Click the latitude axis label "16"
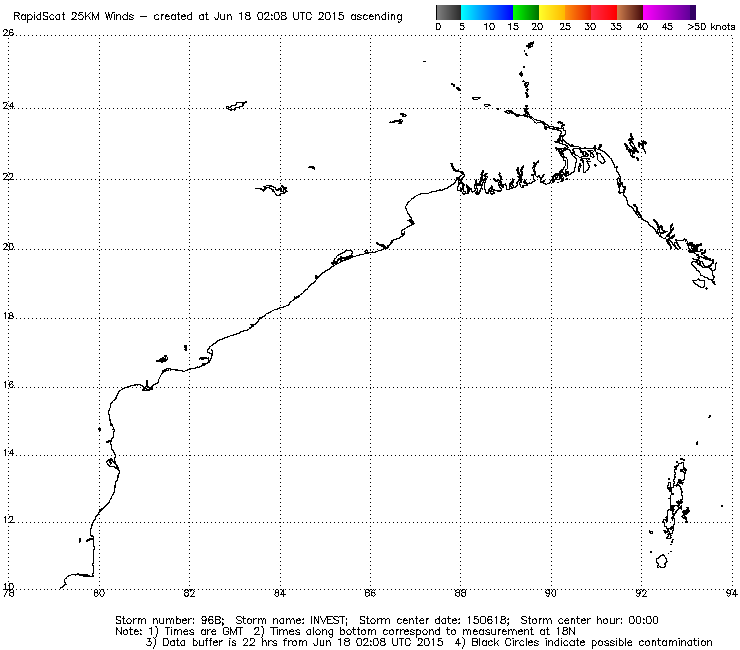Screen dimensions: 740x650 pos(8,385)
